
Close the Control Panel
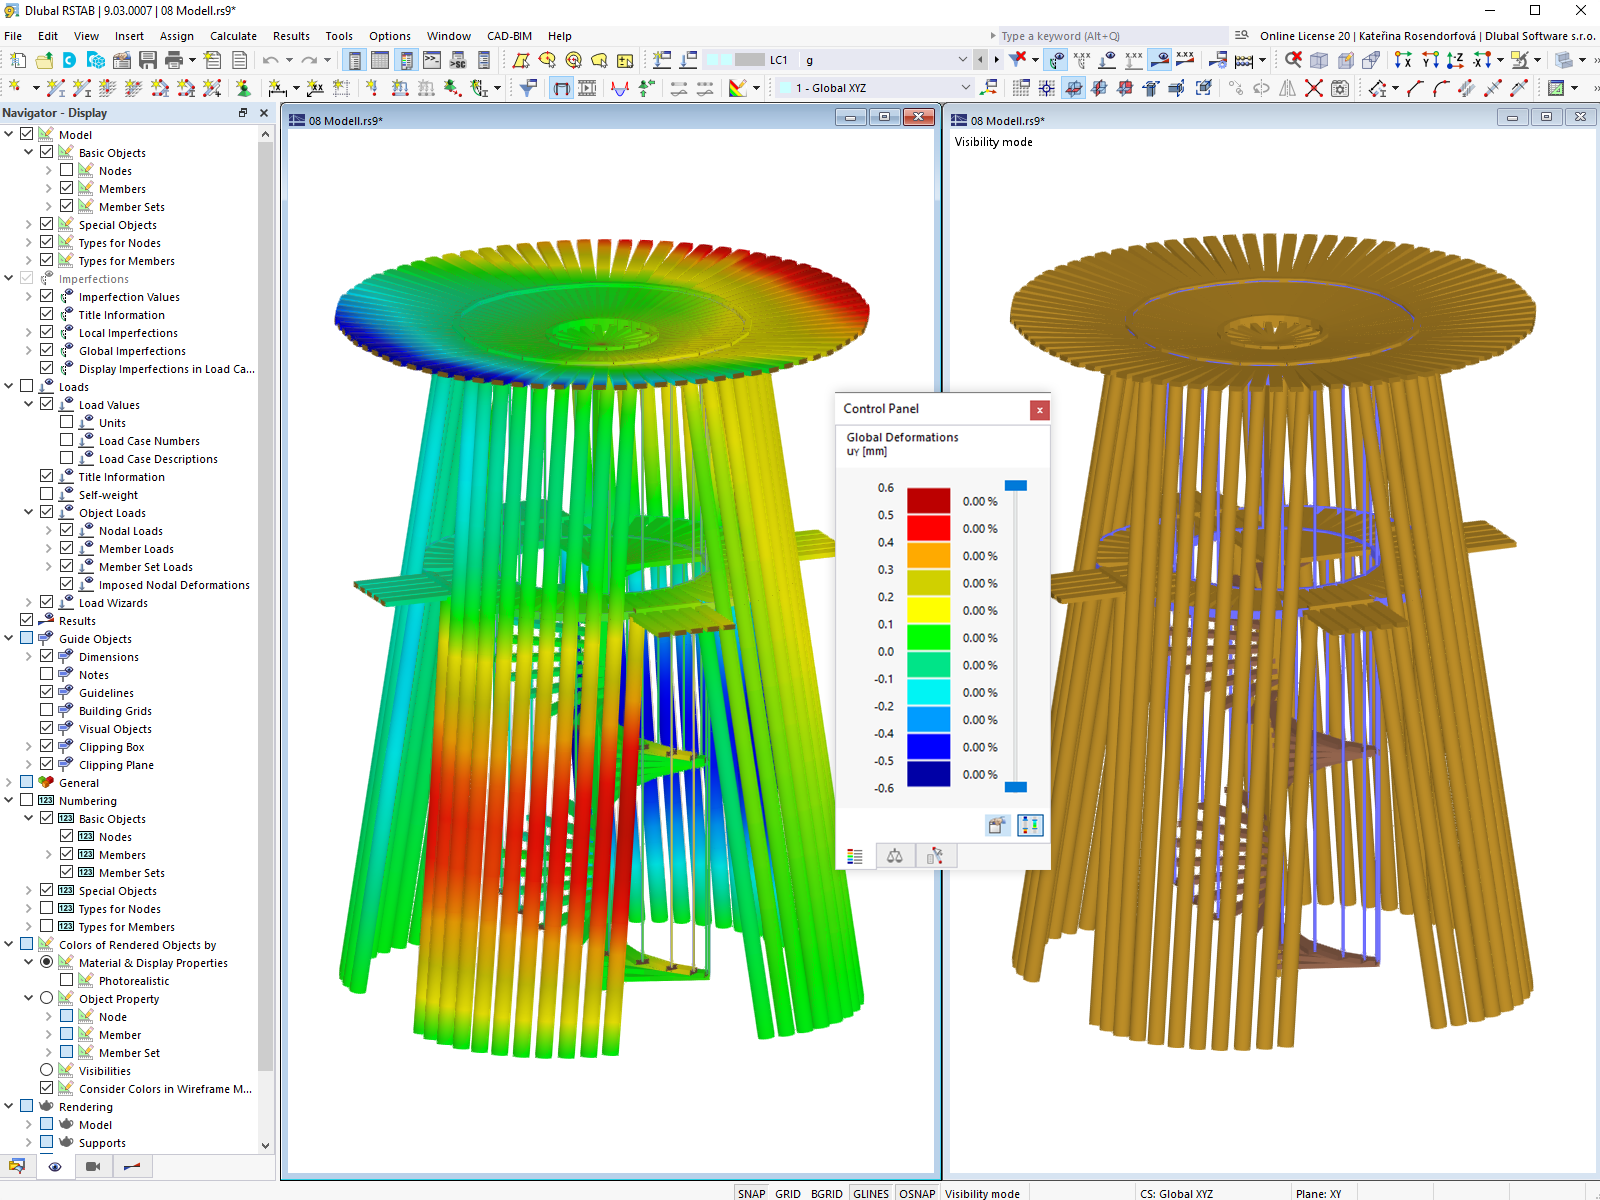click(x=1040, y=409)
